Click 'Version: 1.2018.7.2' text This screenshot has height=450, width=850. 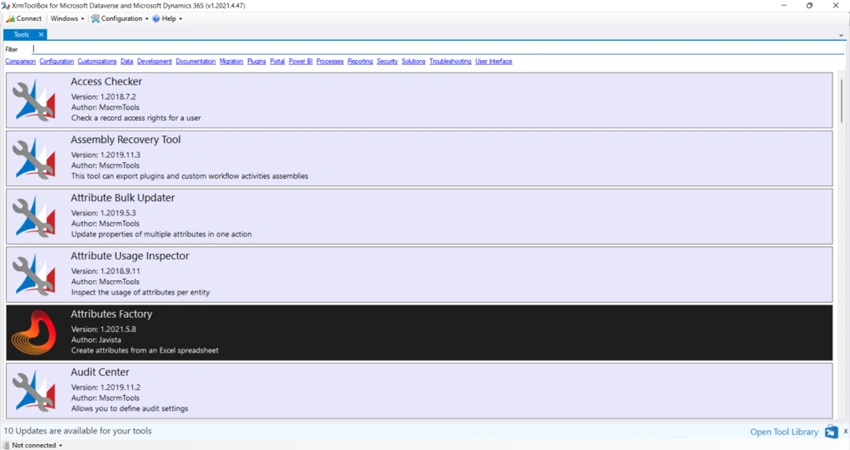click(104, 97)
